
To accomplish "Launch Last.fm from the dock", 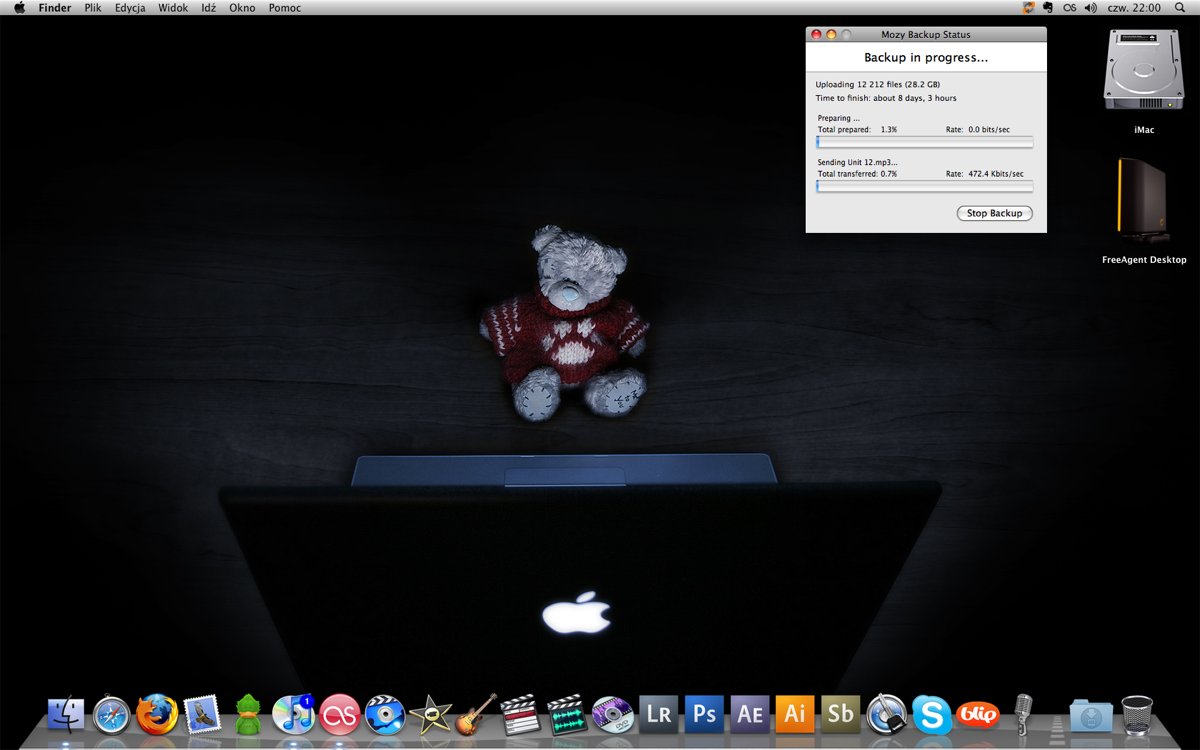I will click(339, 715).
